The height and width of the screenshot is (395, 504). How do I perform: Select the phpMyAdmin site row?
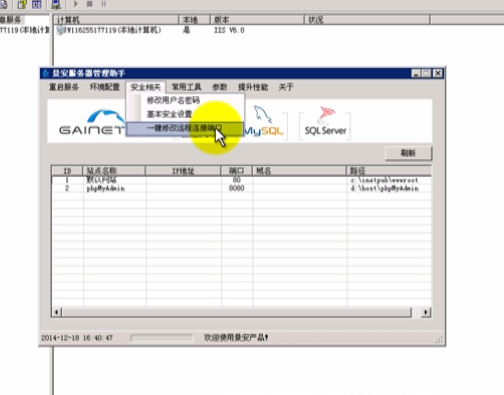click(x=241, y=188)
